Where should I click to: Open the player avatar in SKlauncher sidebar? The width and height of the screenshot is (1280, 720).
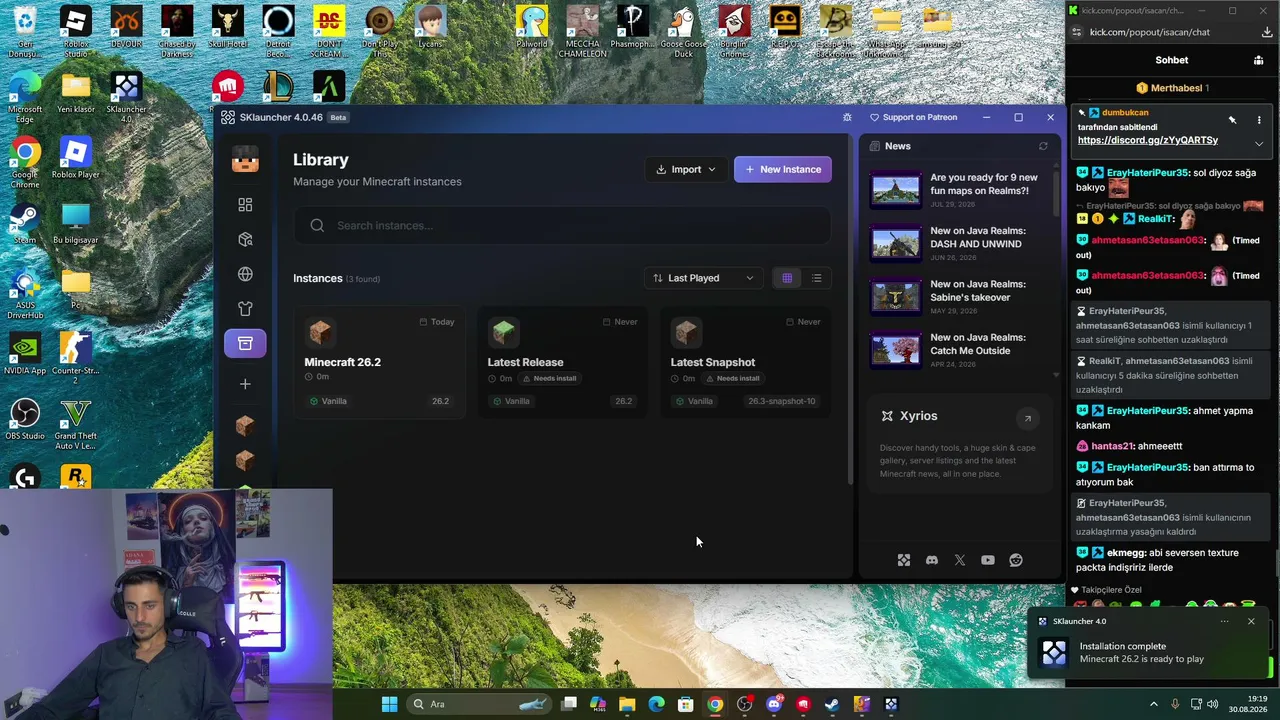coord(245,159)
